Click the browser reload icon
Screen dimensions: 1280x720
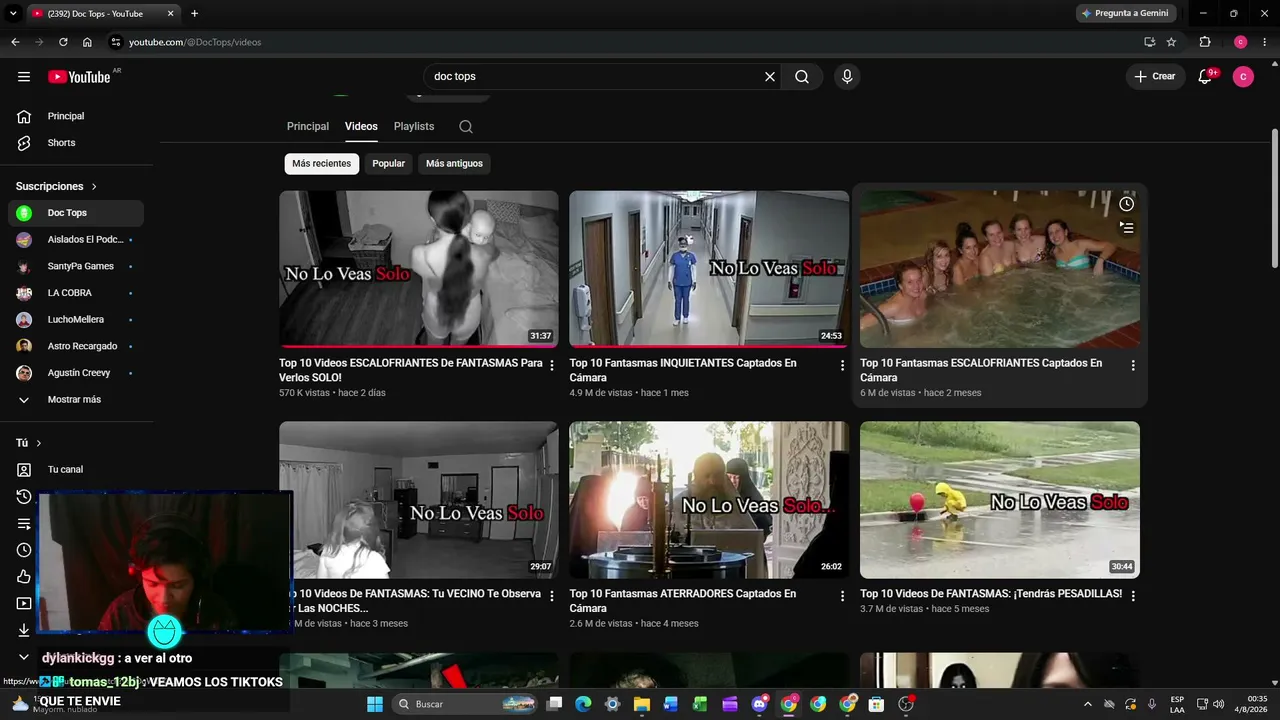coord(63,42)
